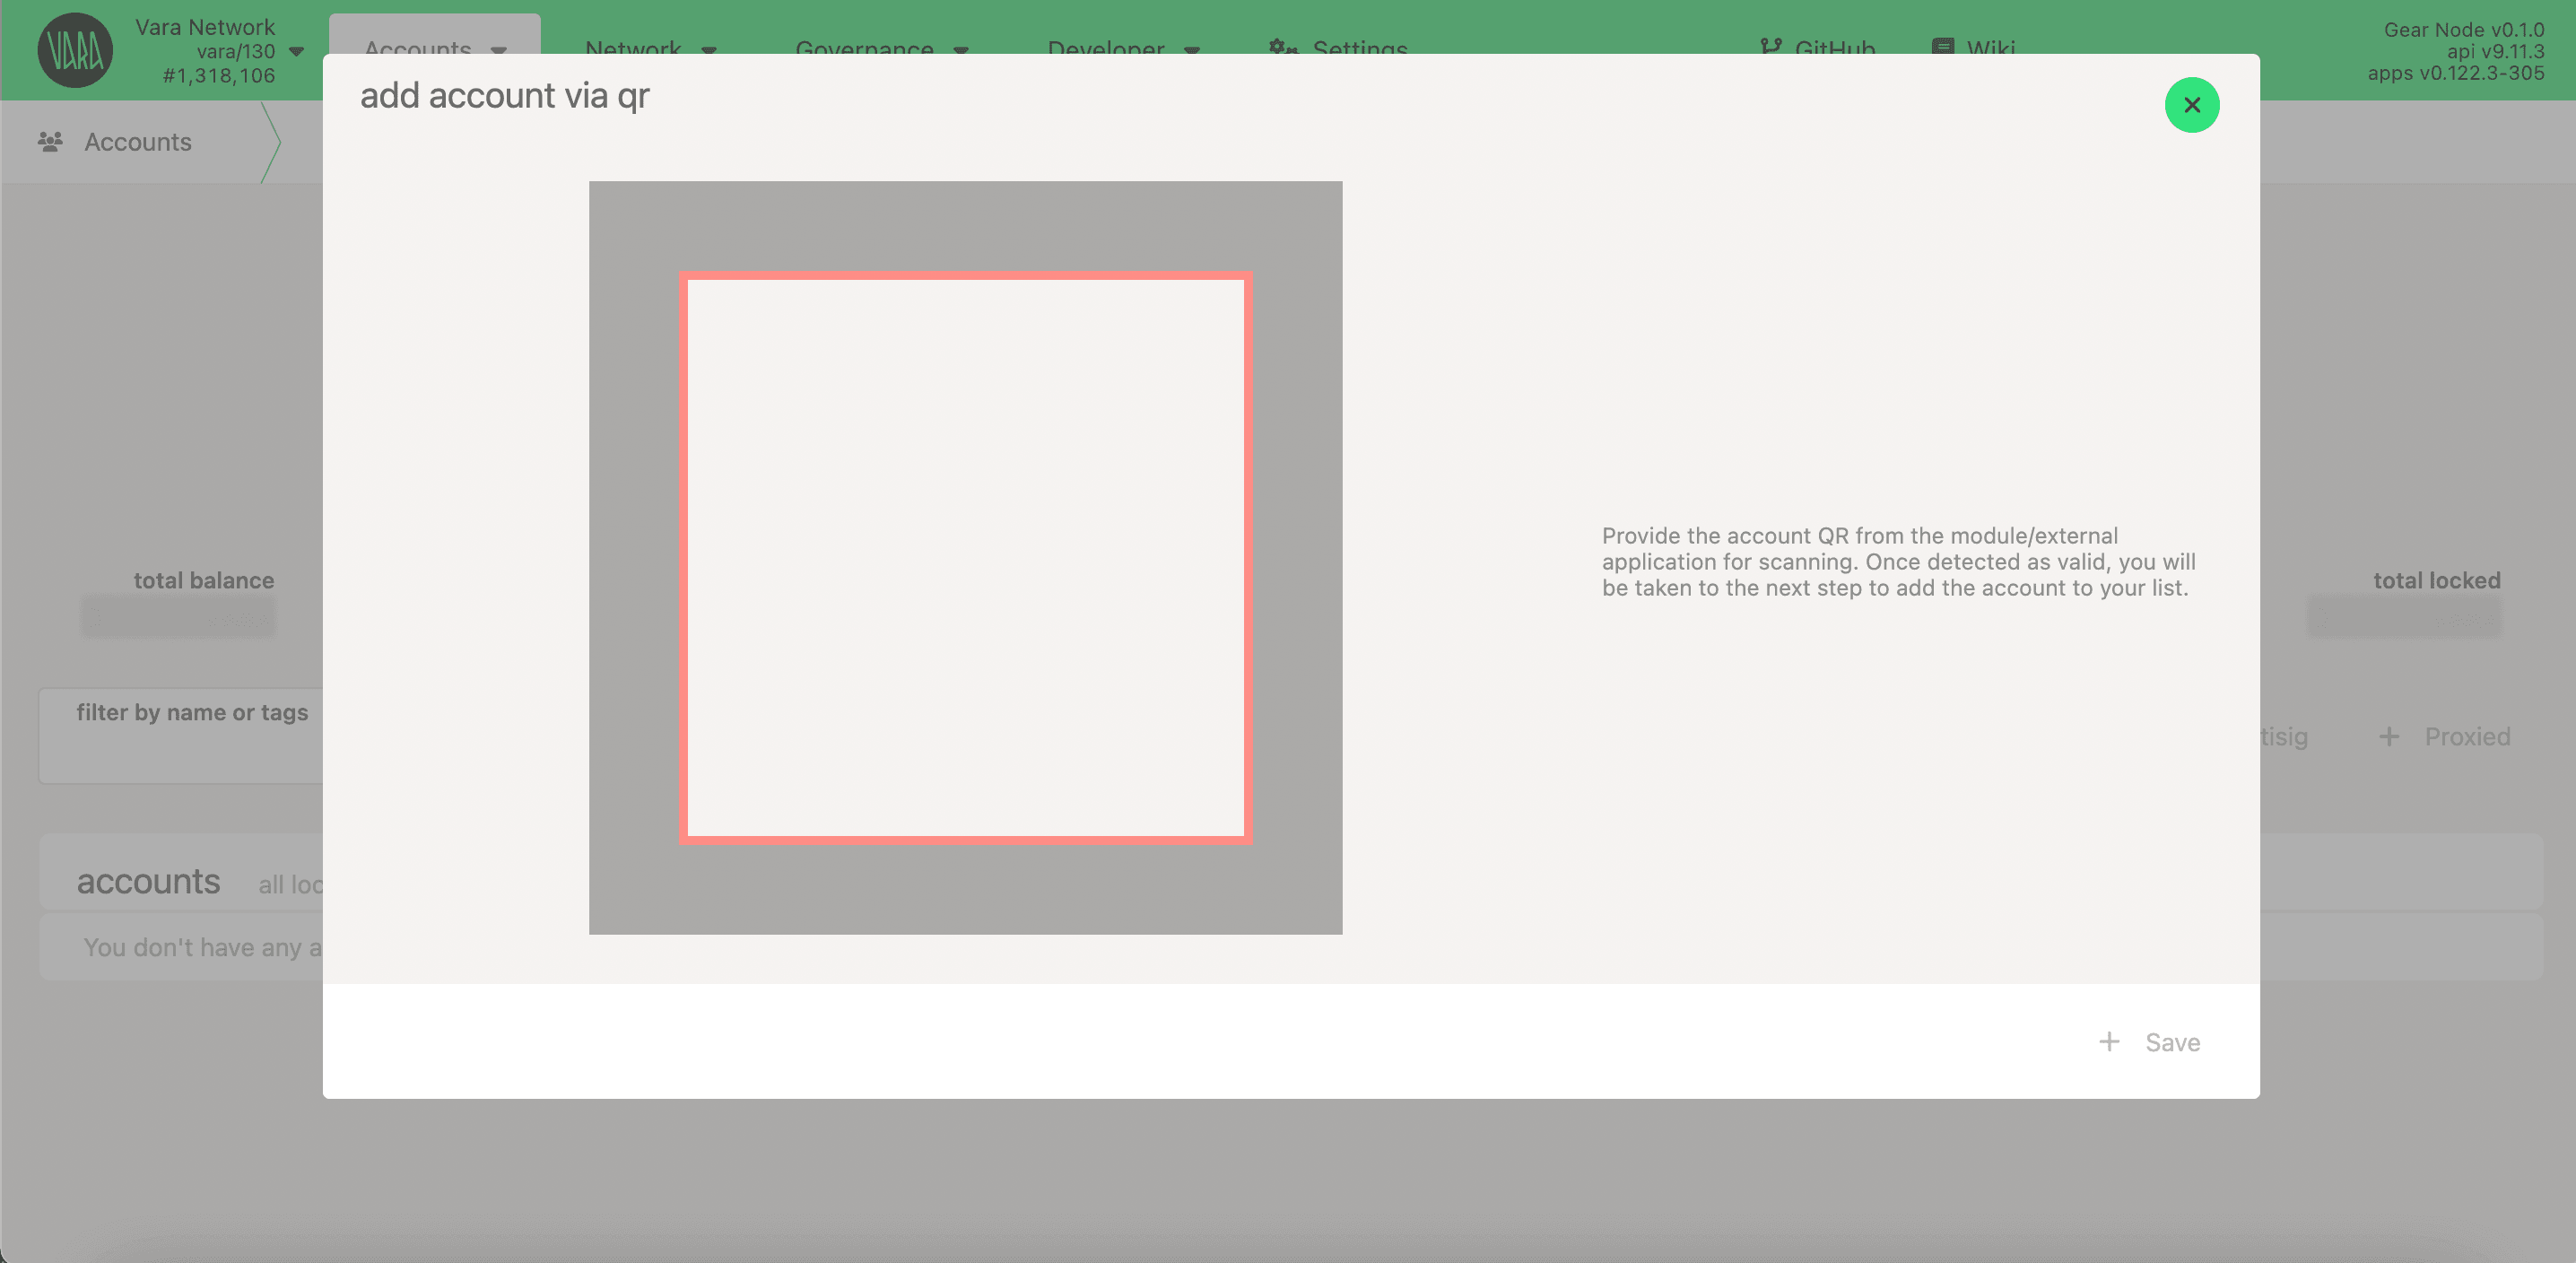Click the plus icon beside Save
Image resolution: width=2576 pixels, height=1263 pixels.
(2109, 1042)
